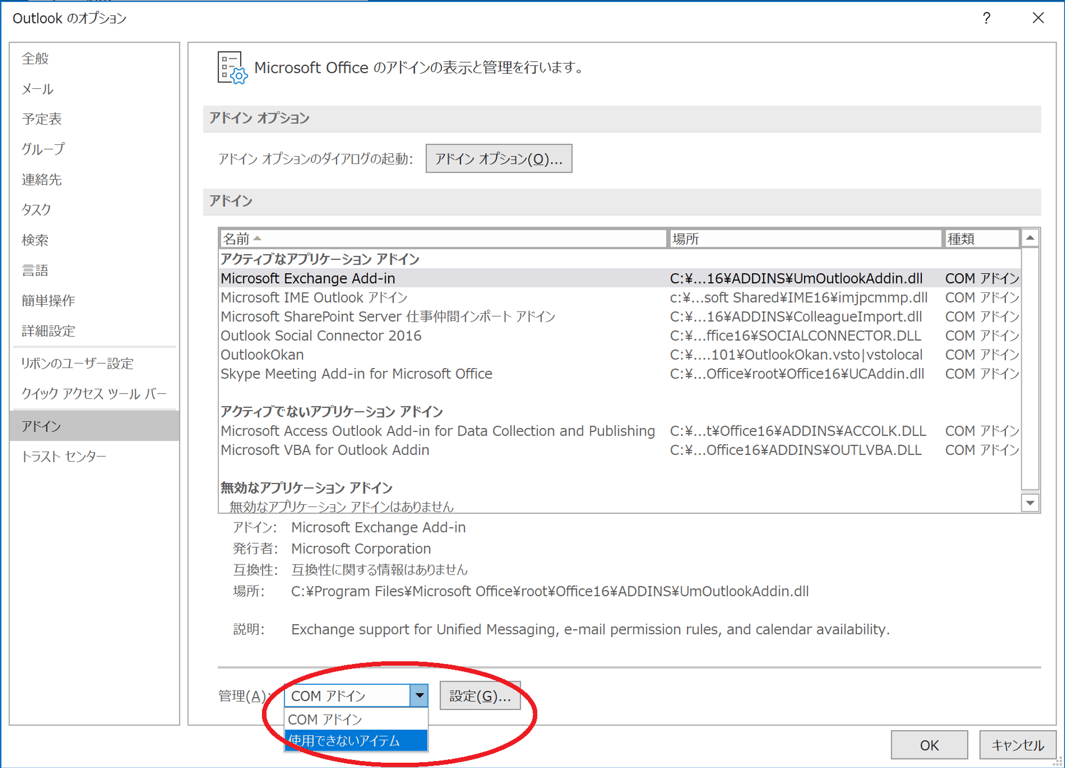
Task: Select Skype Meeting Add-in for Microsoft Office
Action: click(619, 373)
